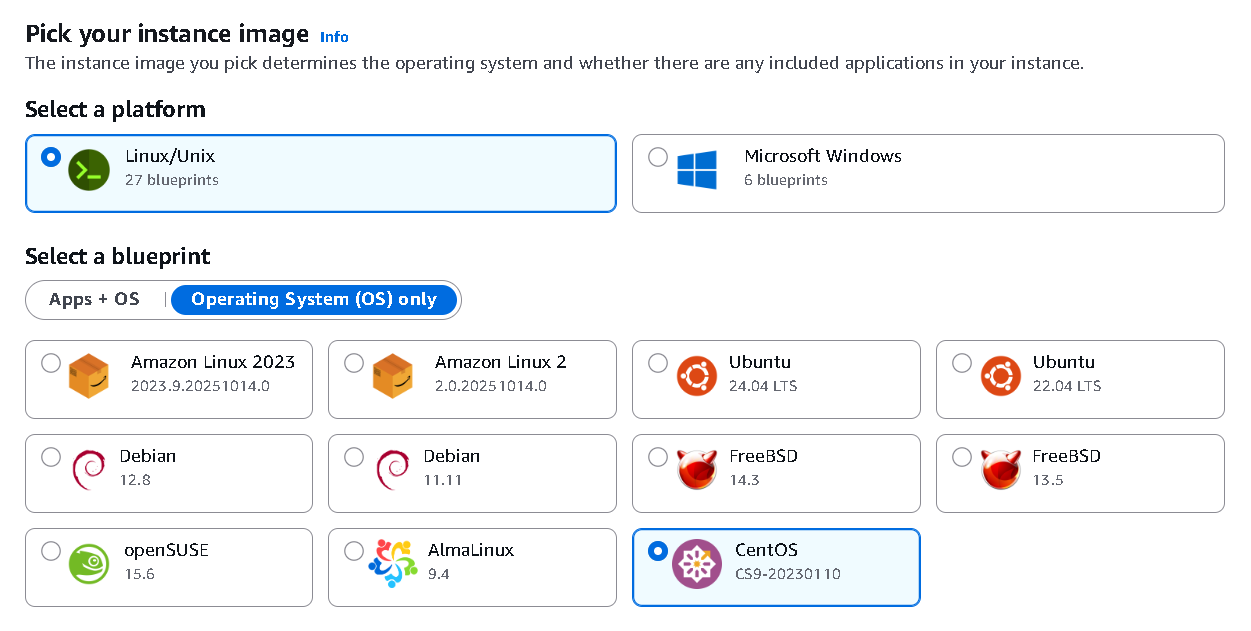Click the CentOS CS9-20230110 version text
This screenshot has height=631, width=1251.
pyautogui.click(x=788, y=574)
